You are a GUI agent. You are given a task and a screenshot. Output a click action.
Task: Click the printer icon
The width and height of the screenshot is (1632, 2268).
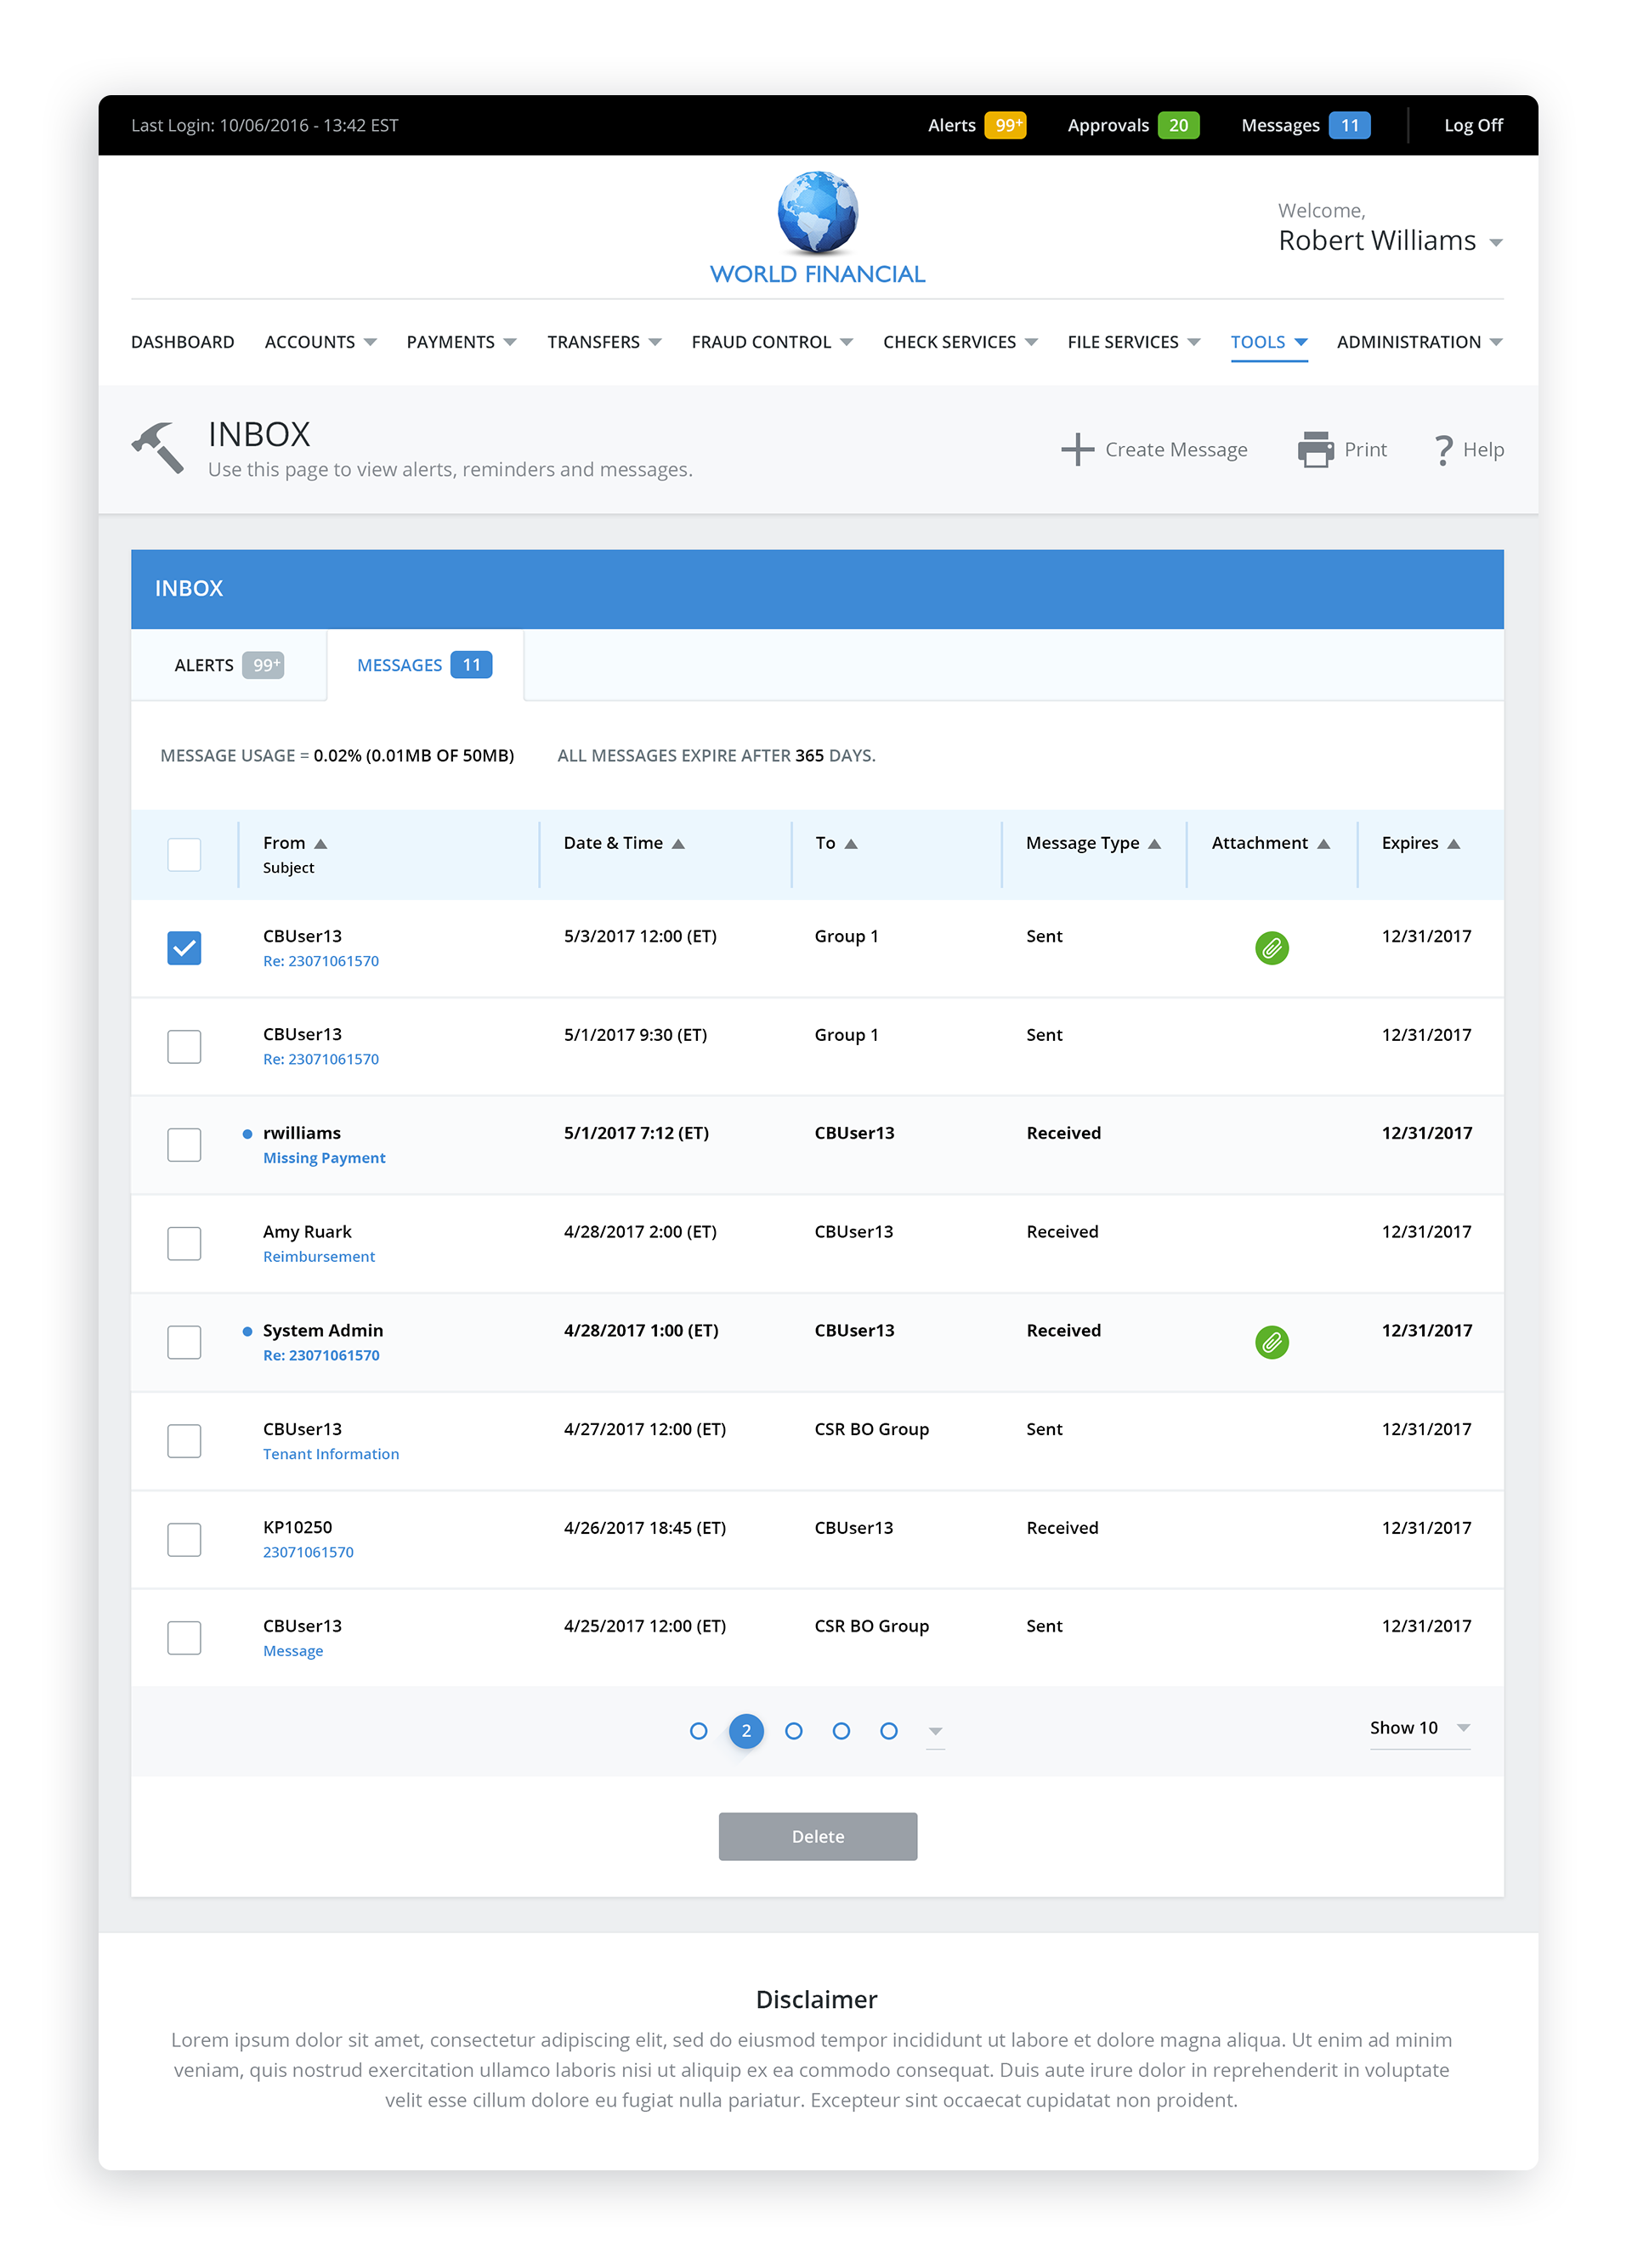pyautogui.click(x=1314, y=449)
